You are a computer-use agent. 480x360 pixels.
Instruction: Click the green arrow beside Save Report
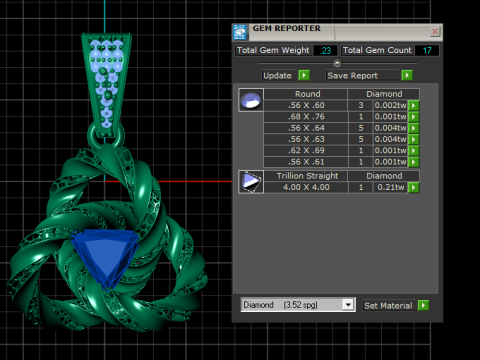407,75
